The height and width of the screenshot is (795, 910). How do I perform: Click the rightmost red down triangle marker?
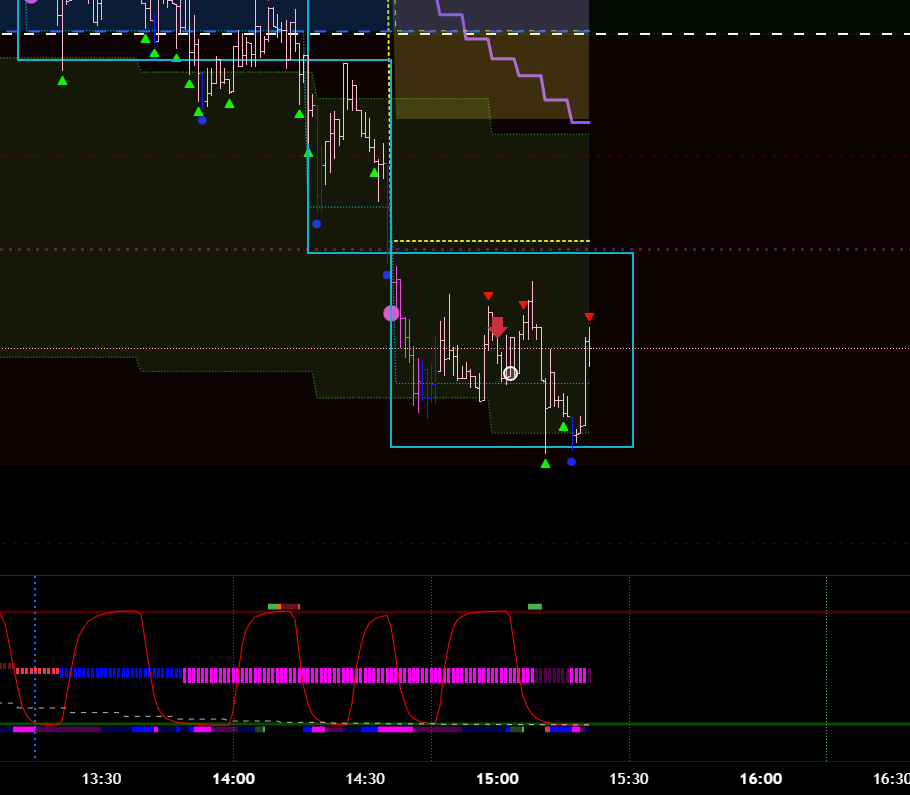point(589,317)
